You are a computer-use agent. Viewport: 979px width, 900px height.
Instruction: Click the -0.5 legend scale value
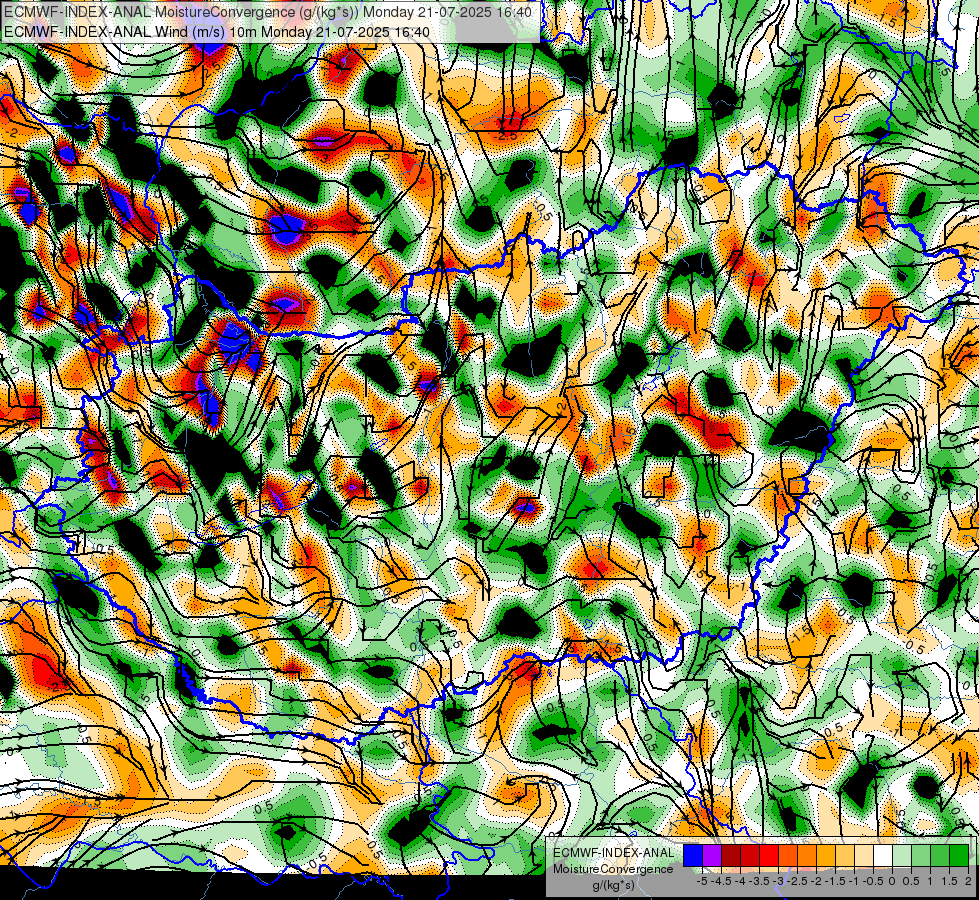[873, 881]
